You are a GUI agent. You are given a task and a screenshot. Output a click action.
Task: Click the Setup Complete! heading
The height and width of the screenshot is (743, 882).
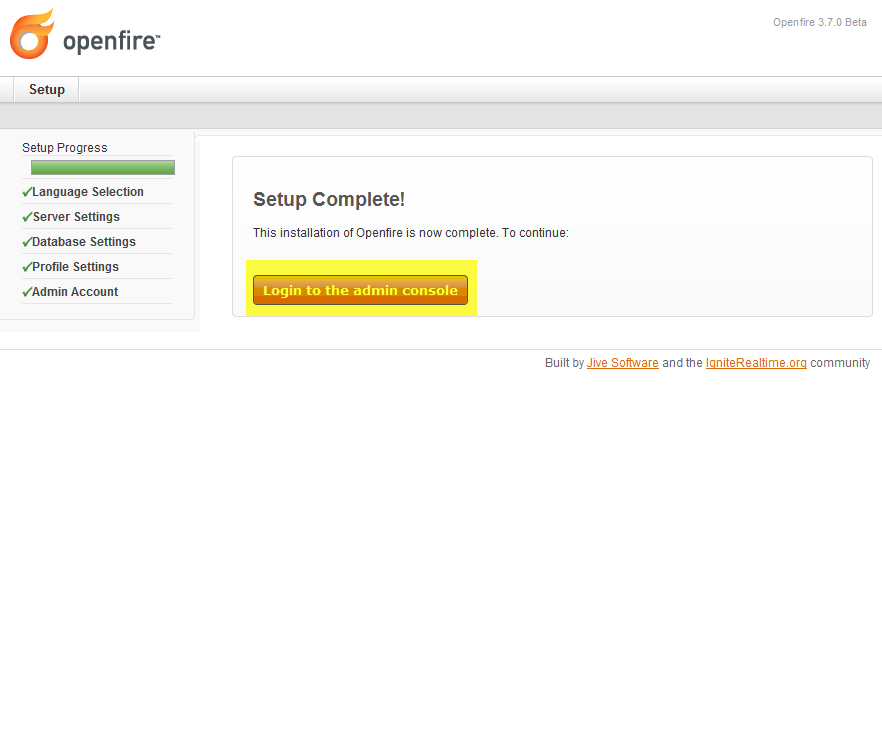point(329,199)
